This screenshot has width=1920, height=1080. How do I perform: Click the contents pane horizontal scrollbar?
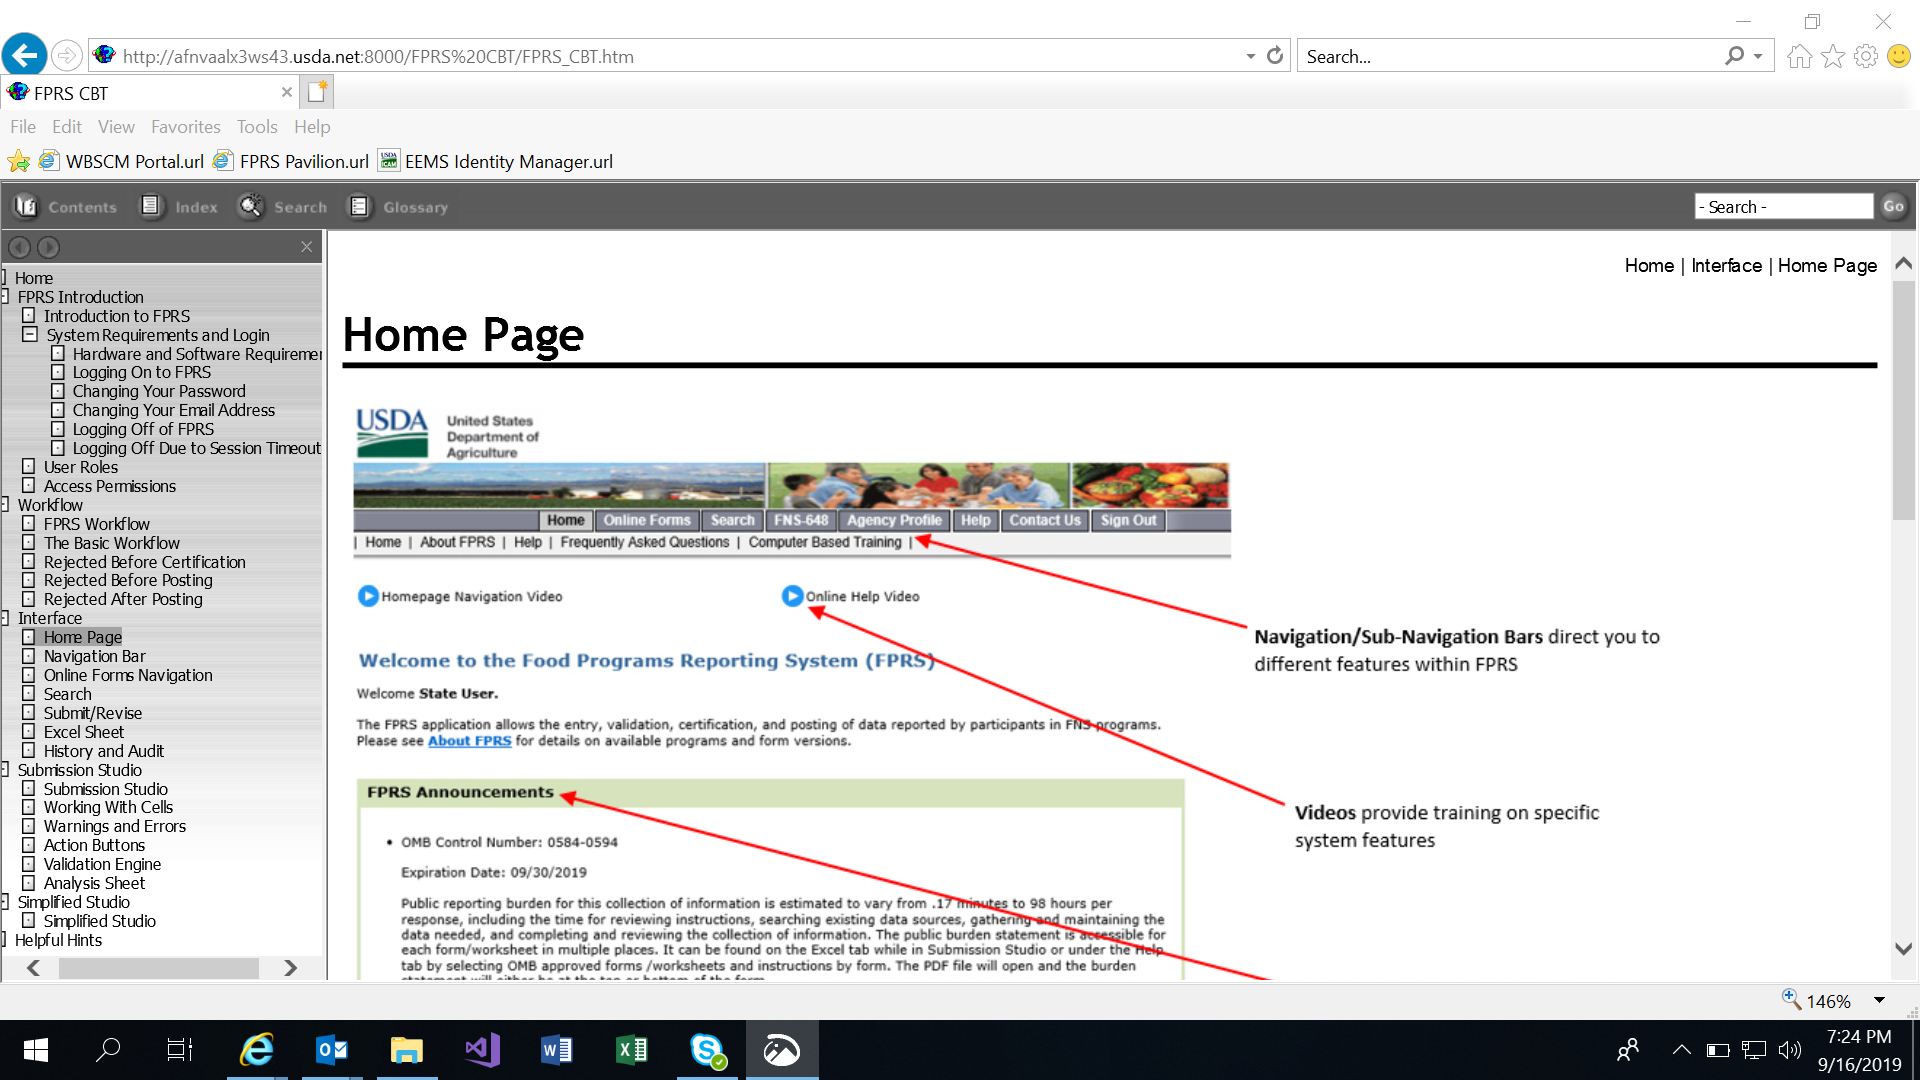point(158,968)
